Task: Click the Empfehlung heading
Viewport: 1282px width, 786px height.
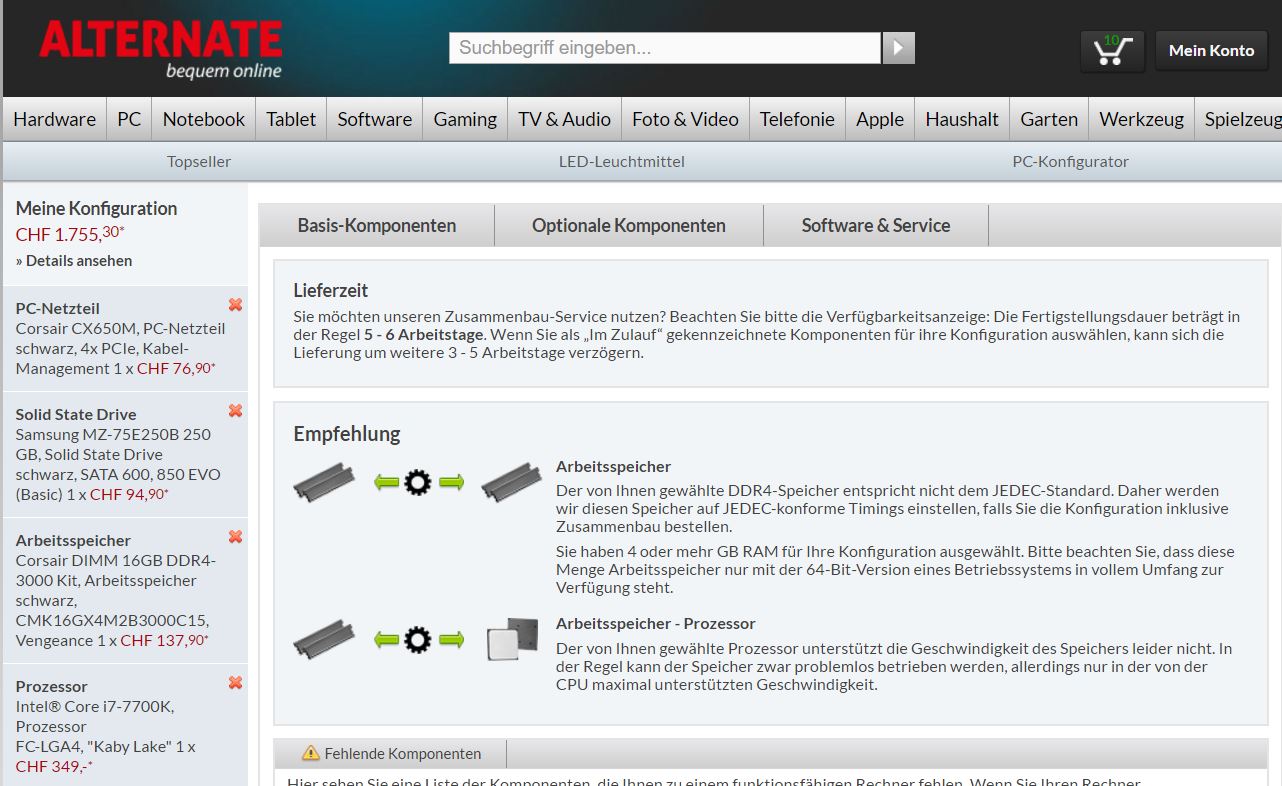Action: [x=347, y=434]
